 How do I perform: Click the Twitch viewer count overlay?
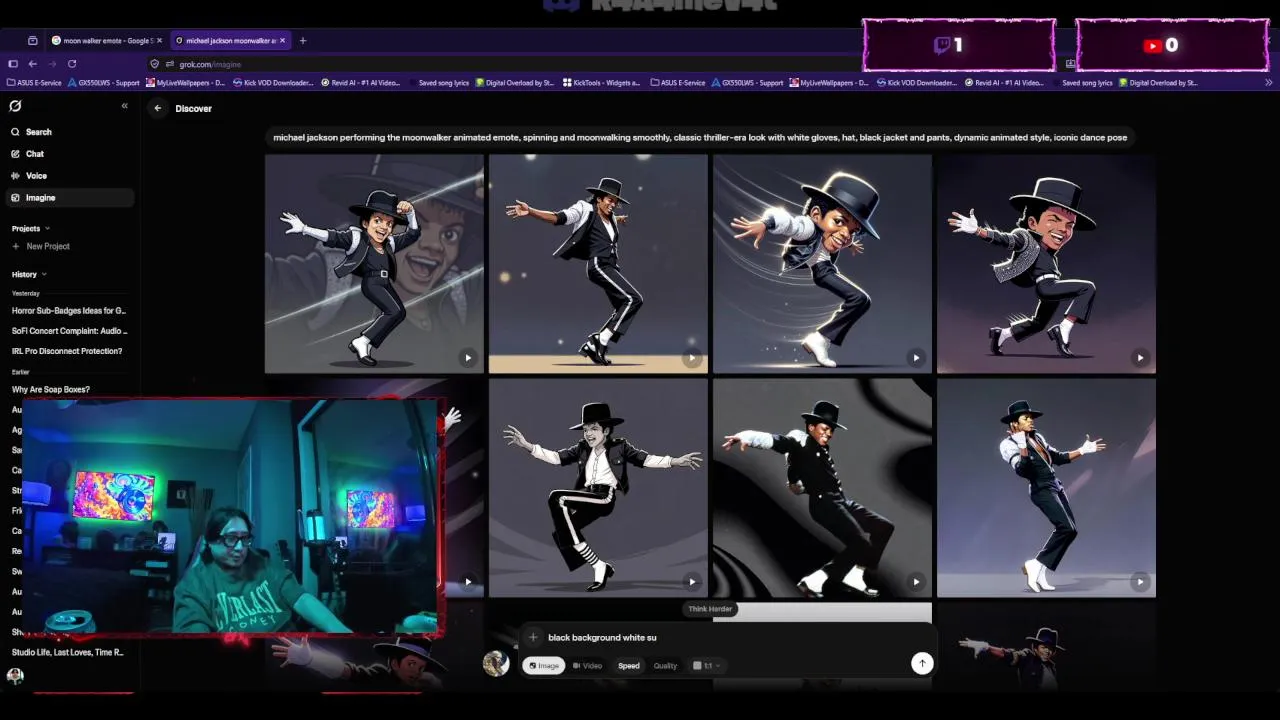(x=959, y=45)
